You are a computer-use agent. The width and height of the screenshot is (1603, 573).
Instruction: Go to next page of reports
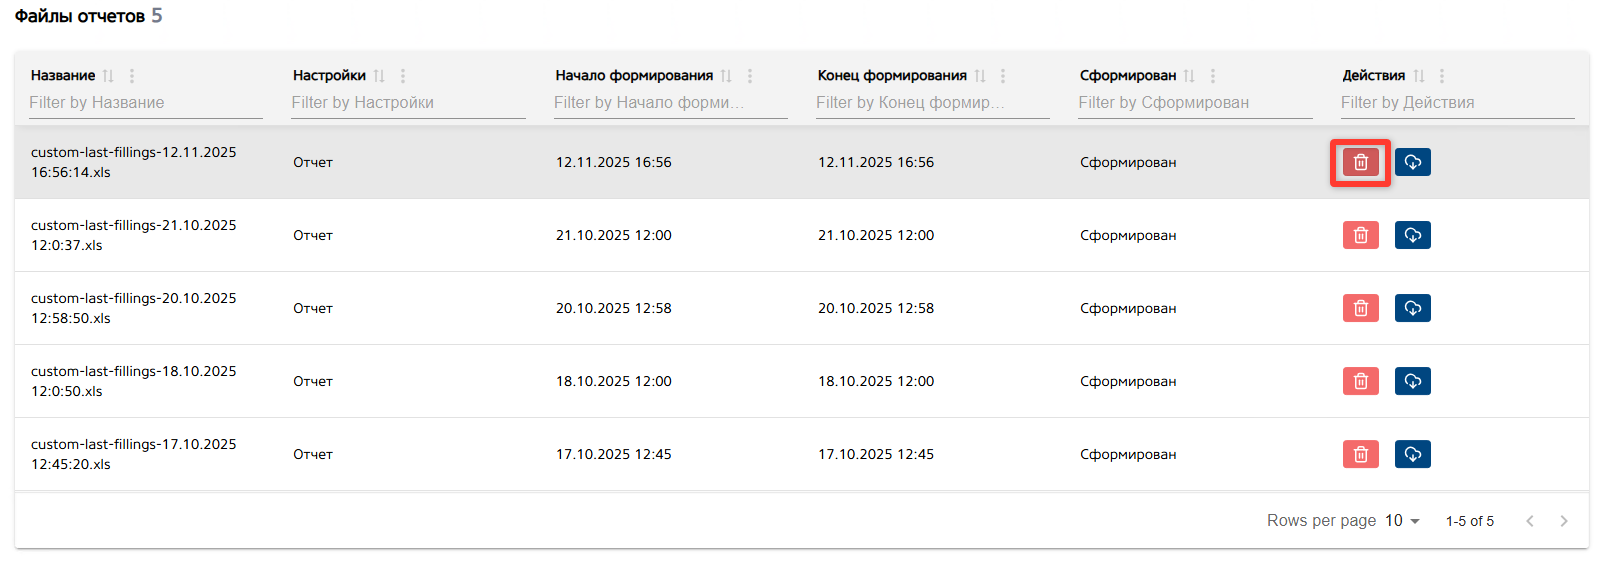click(1564, 521)
